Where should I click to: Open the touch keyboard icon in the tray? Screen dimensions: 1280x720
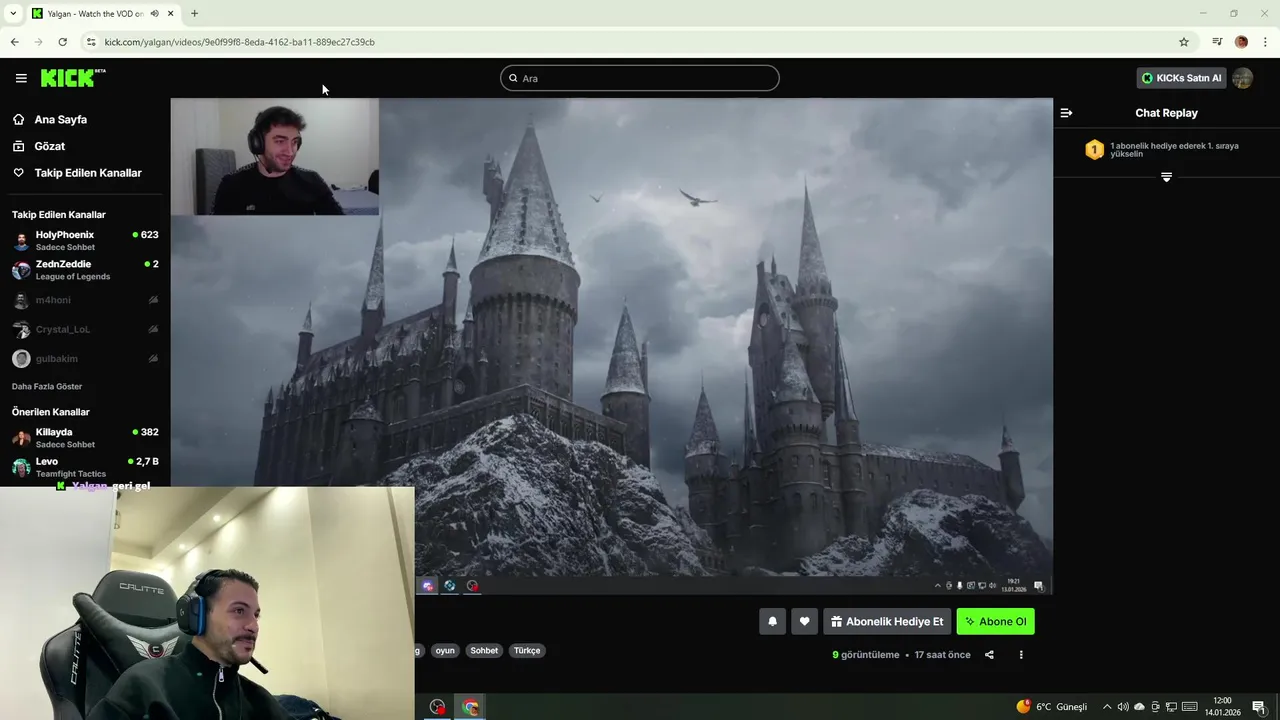pos(1190,707)
